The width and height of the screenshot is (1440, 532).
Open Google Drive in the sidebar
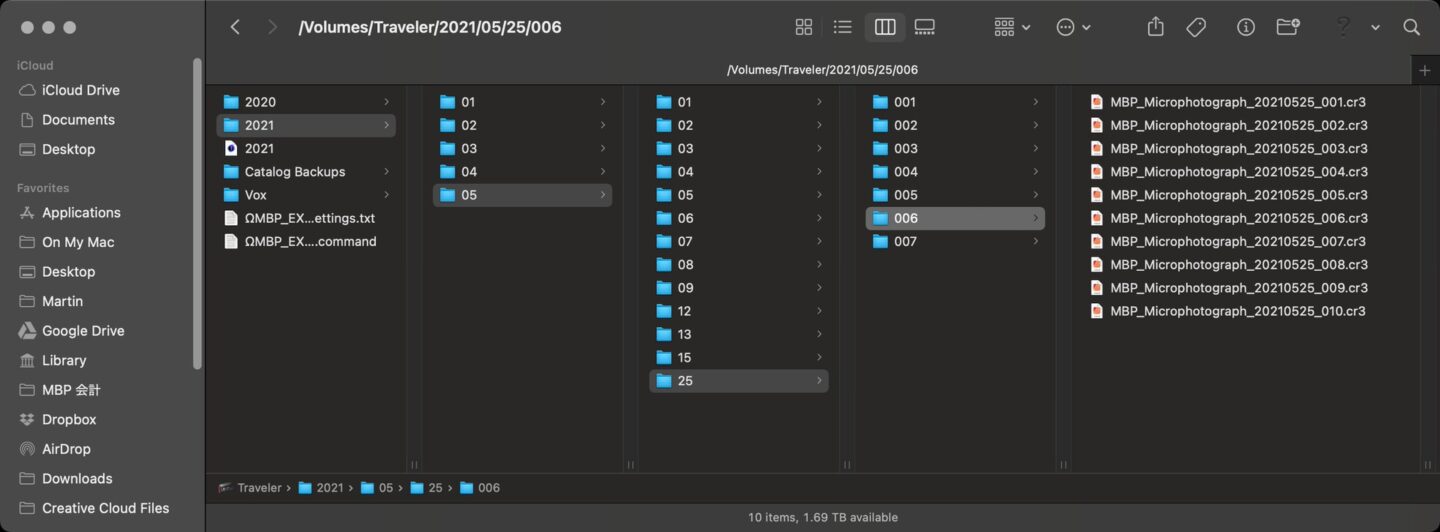coord(82,331)
